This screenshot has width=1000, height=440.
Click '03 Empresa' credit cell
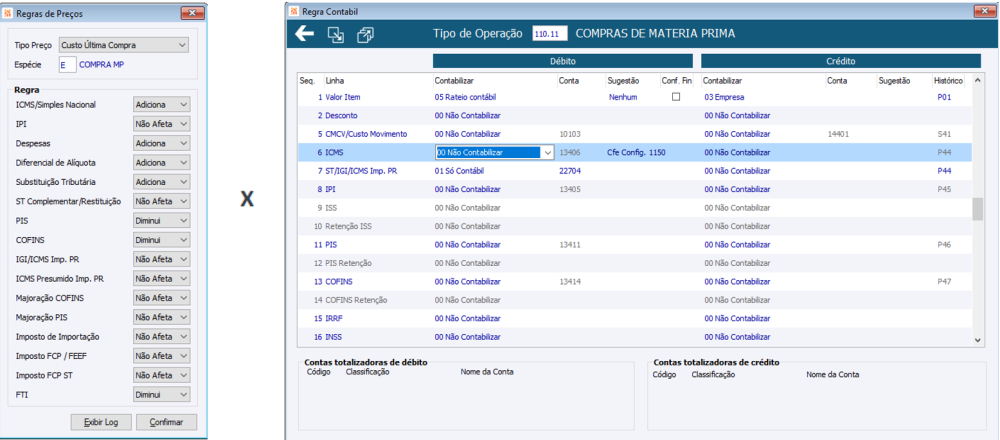point(724,97)
